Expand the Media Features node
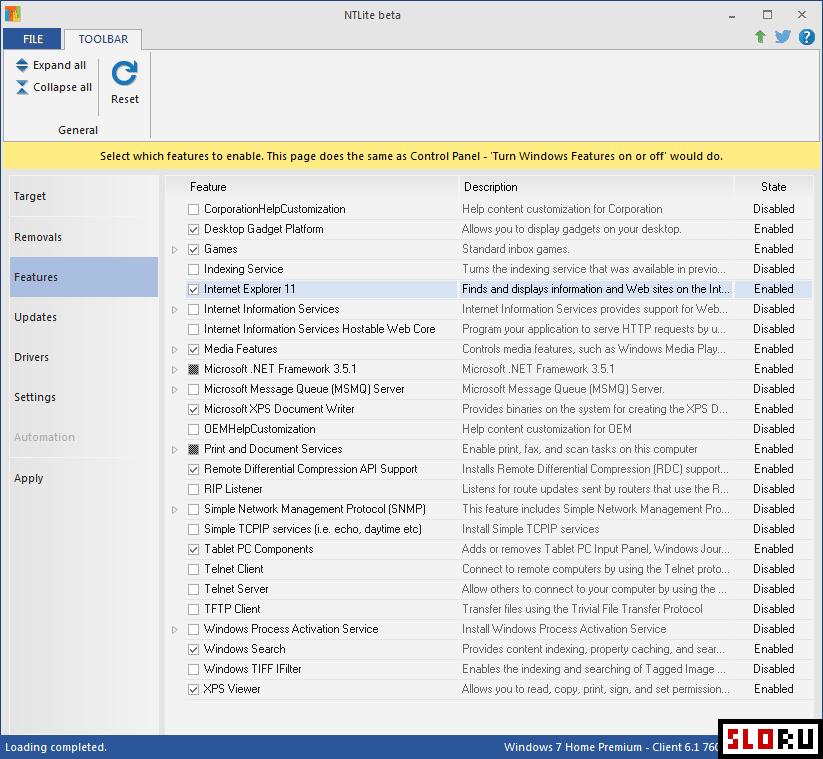 175,350
